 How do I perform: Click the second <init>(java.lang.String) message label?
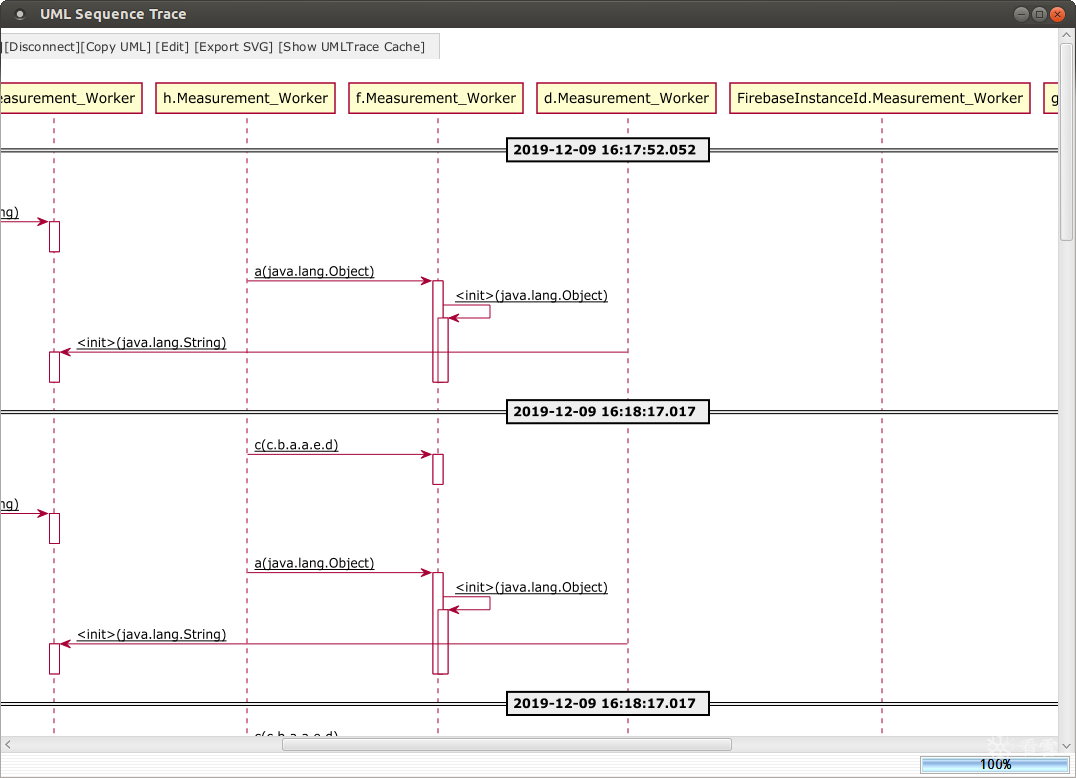[x=152, y=635]
